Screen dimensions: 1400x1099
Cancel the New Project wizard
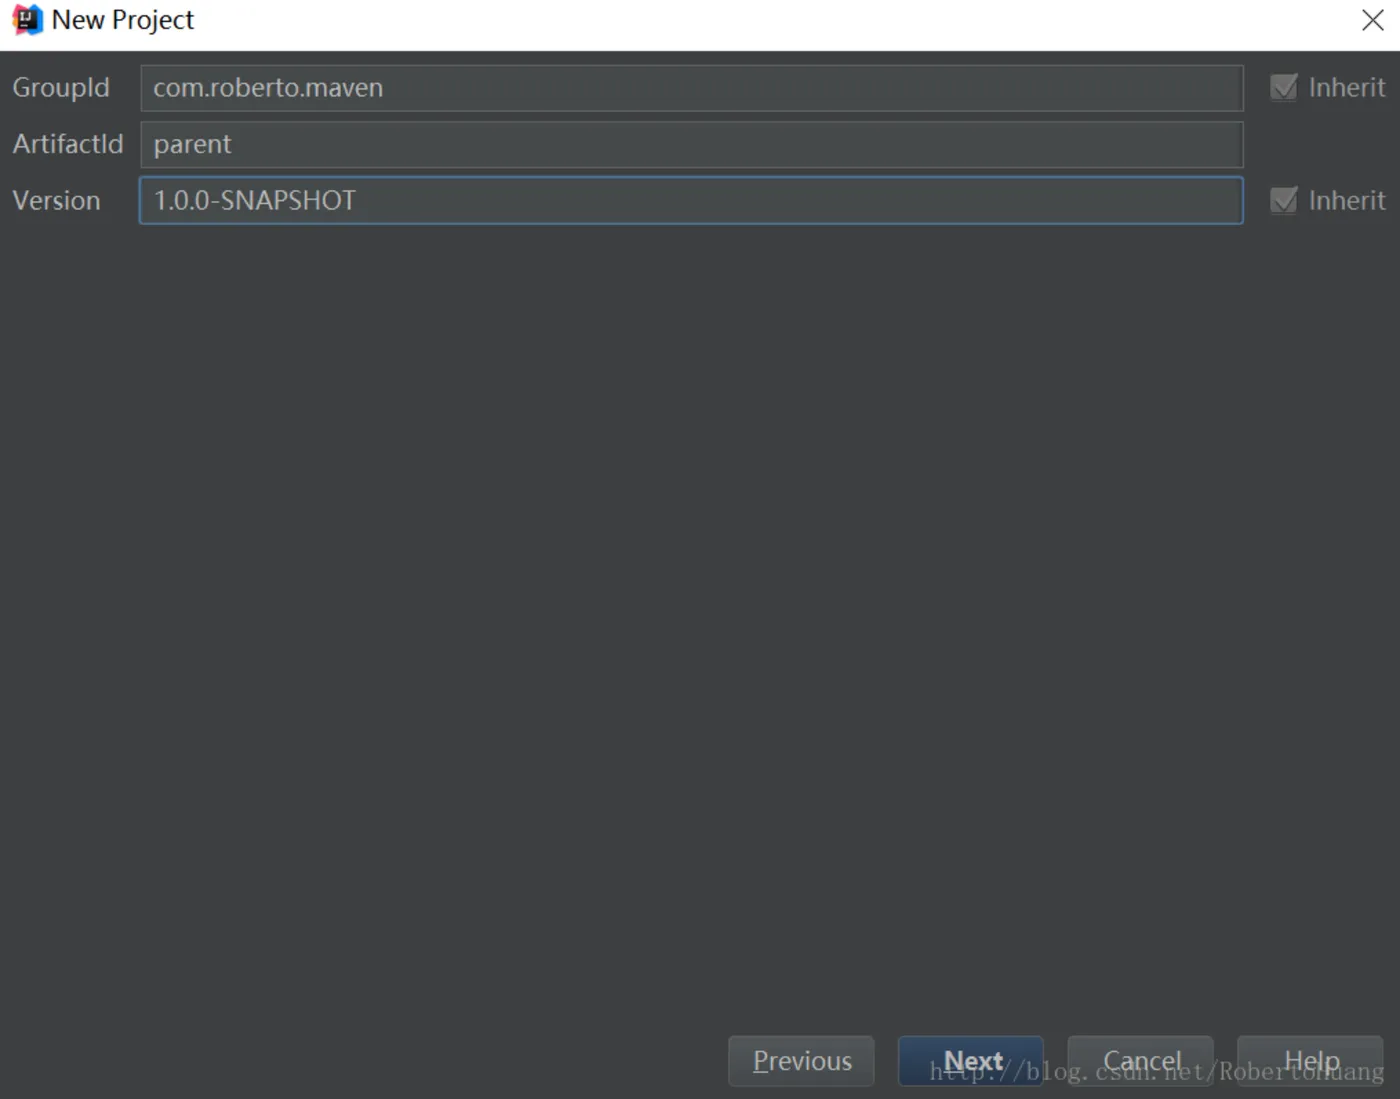1141,1061
